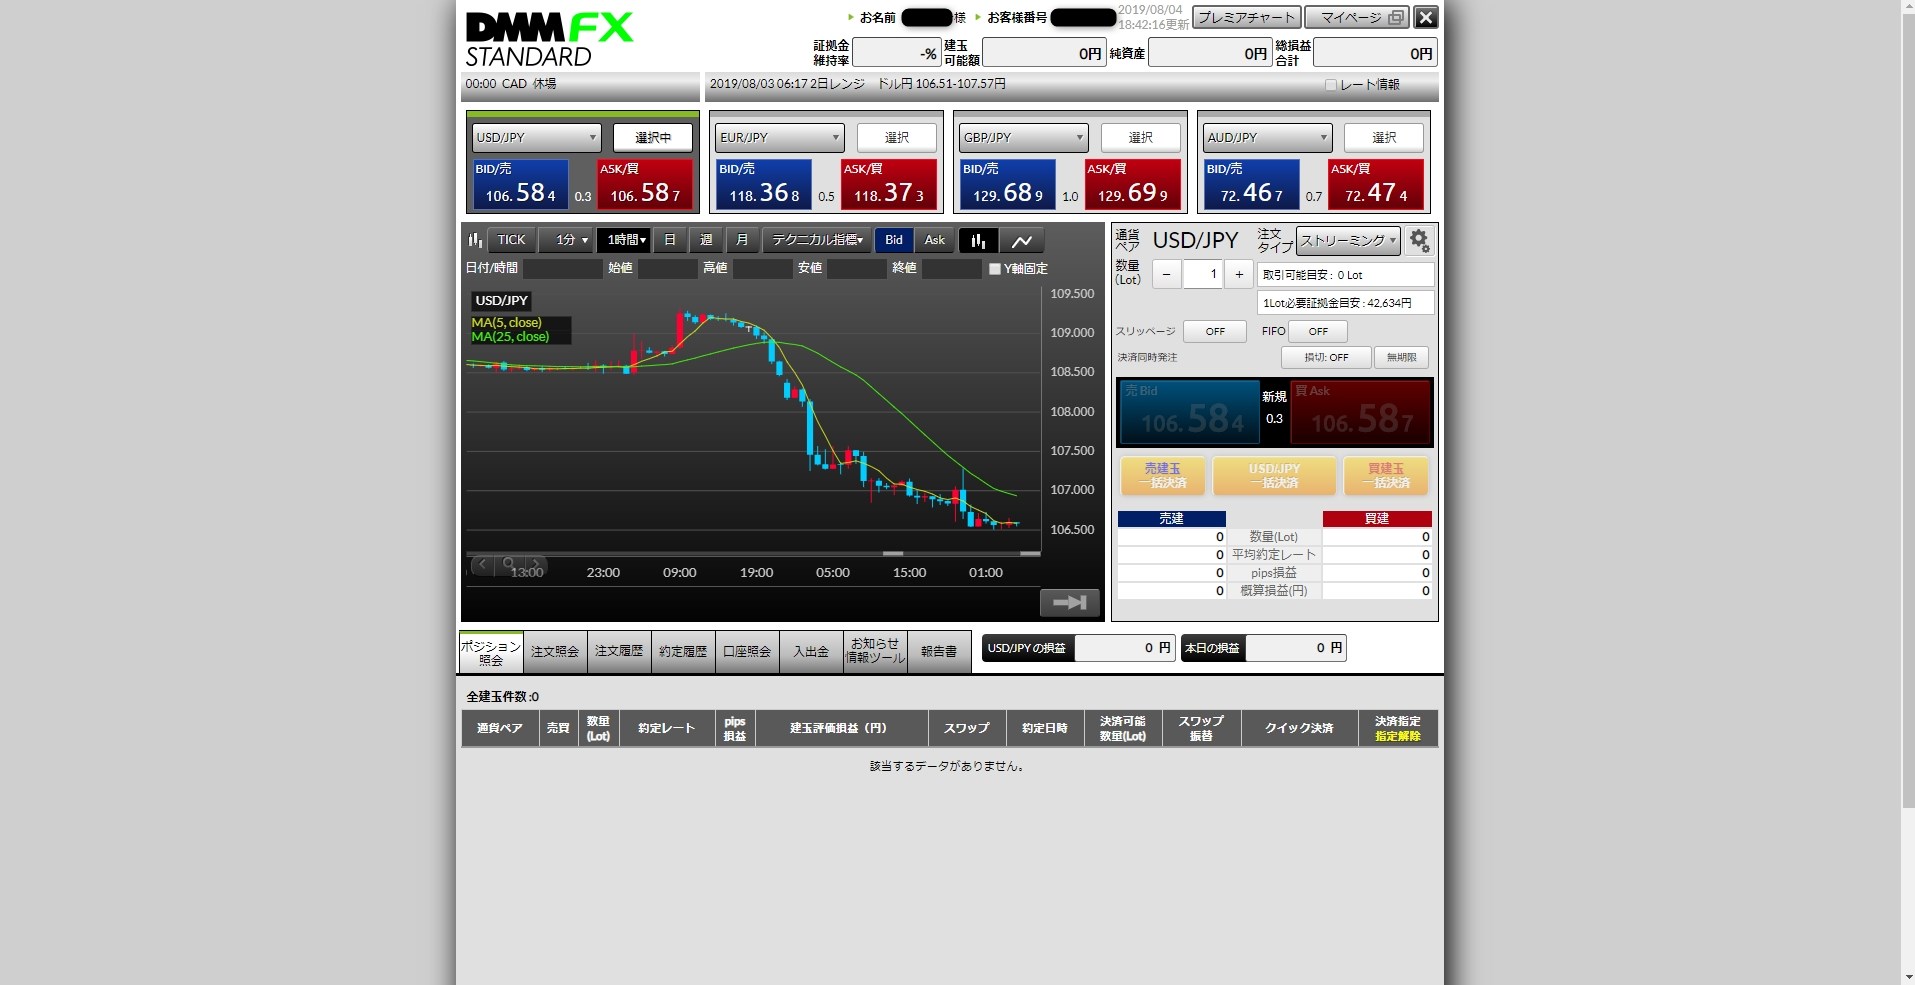The image size is (1915, 985).
Task: Open the ストリーミング order type dropdown
Action: [1347, 241]
